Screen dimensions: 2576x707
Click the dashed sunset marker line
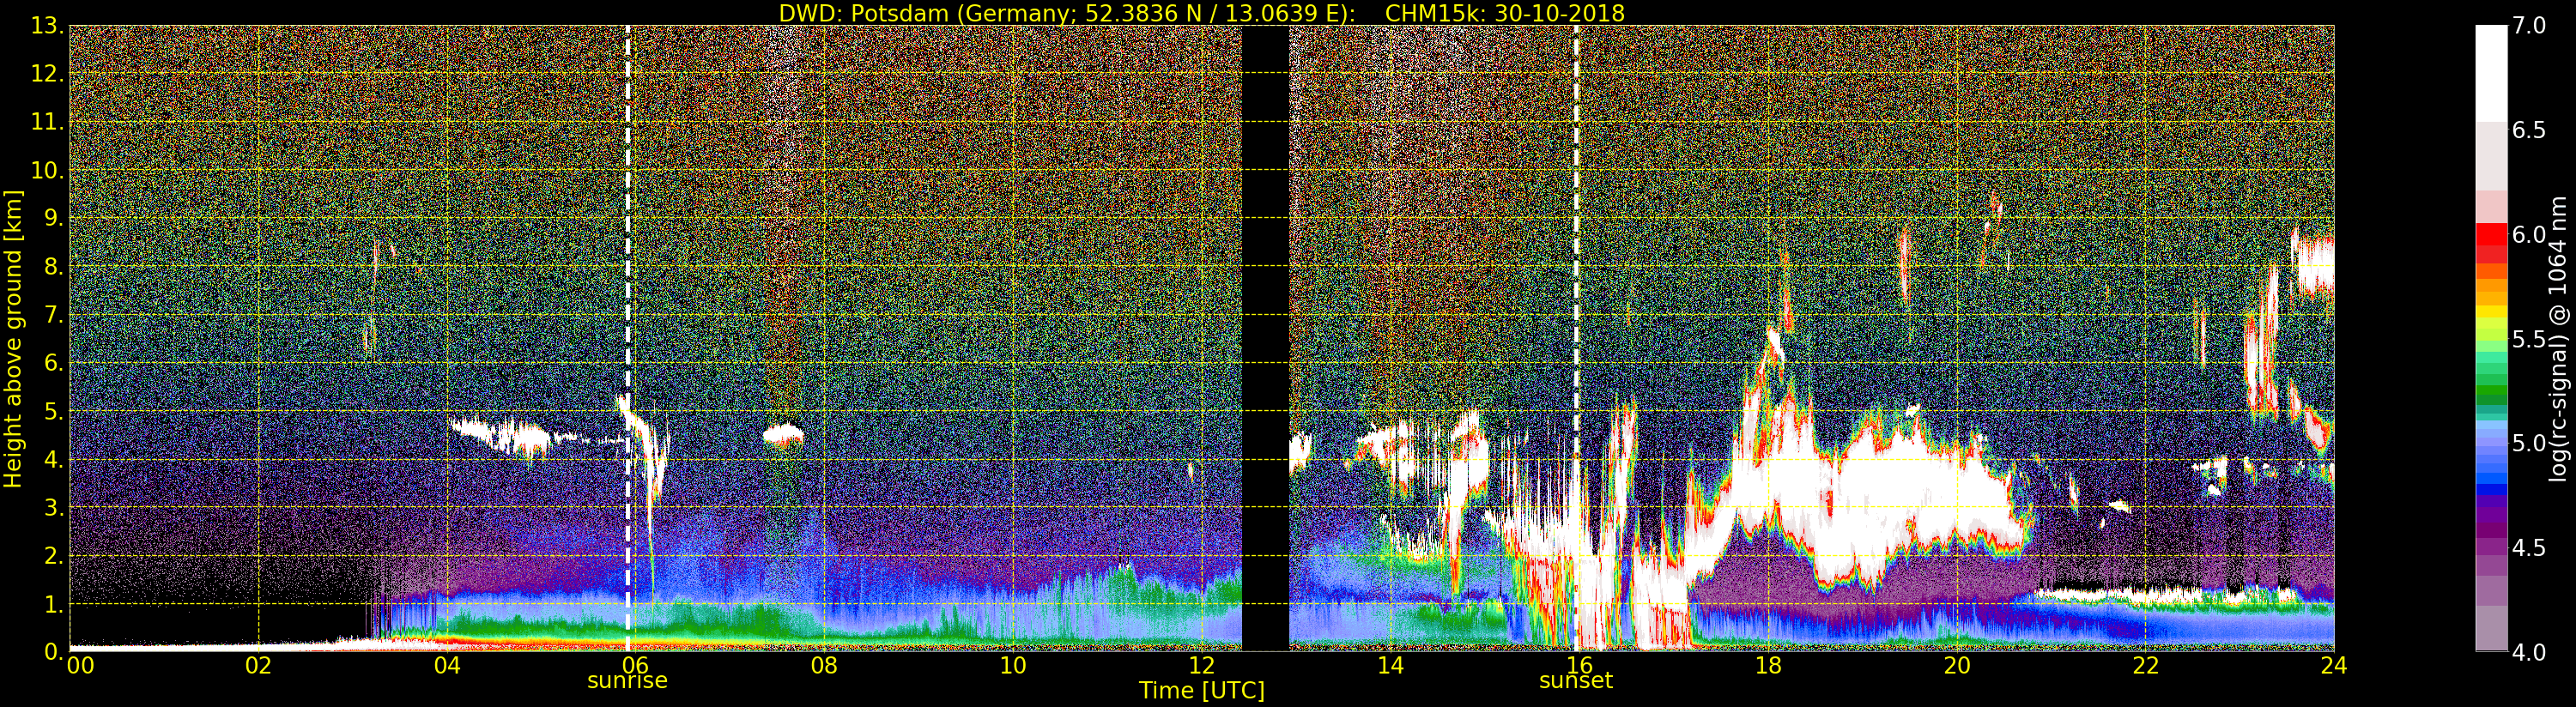click(1576, 338)
